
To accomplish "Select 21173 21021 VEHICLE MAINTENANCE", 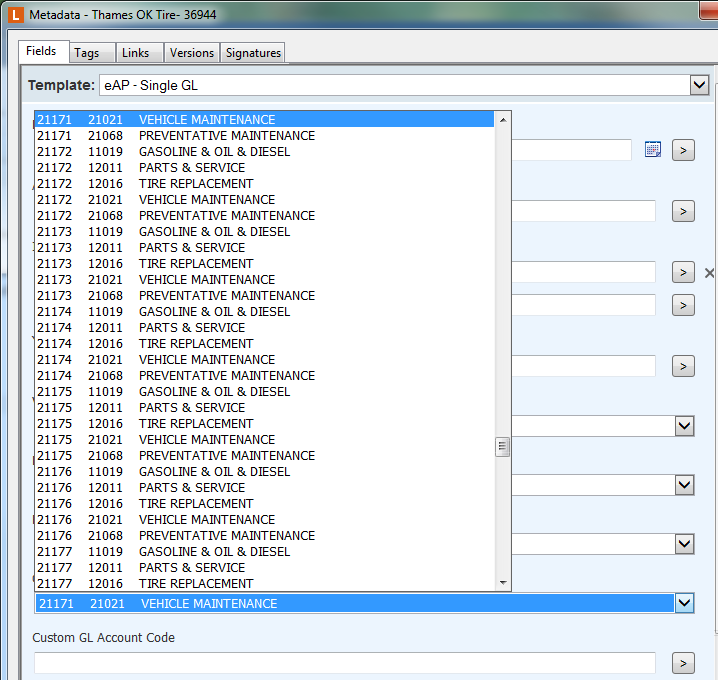I will coord(265,279).
